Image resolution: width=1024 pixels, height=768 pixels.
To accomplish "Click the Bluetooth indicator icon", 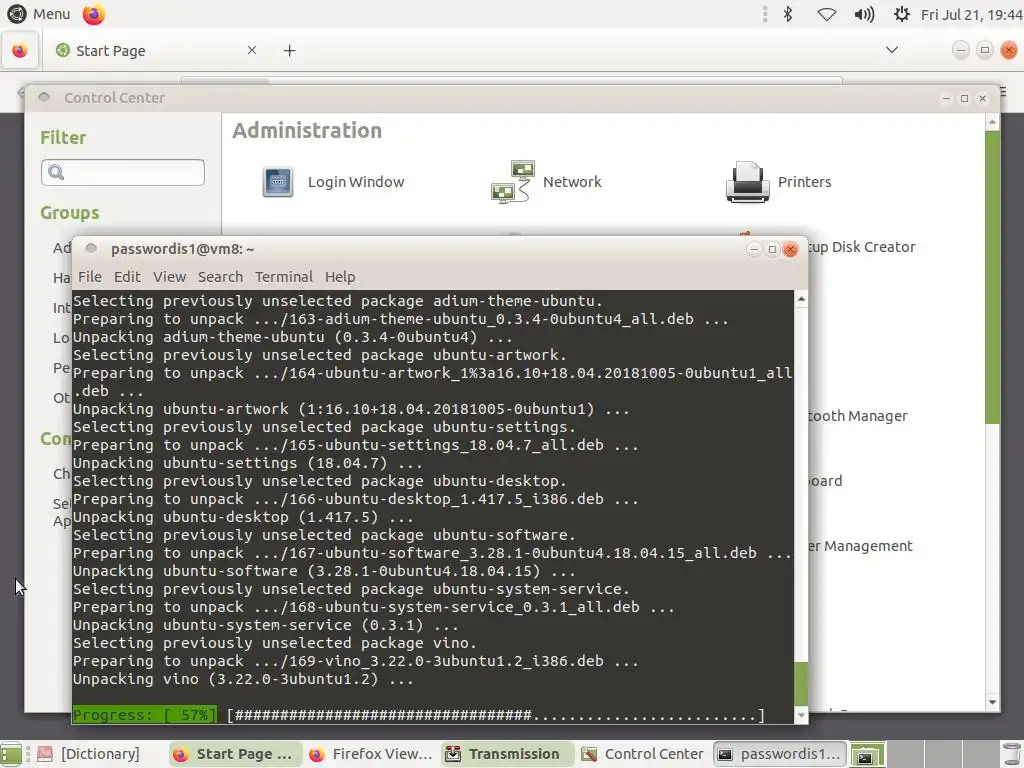I will (788, 14).
